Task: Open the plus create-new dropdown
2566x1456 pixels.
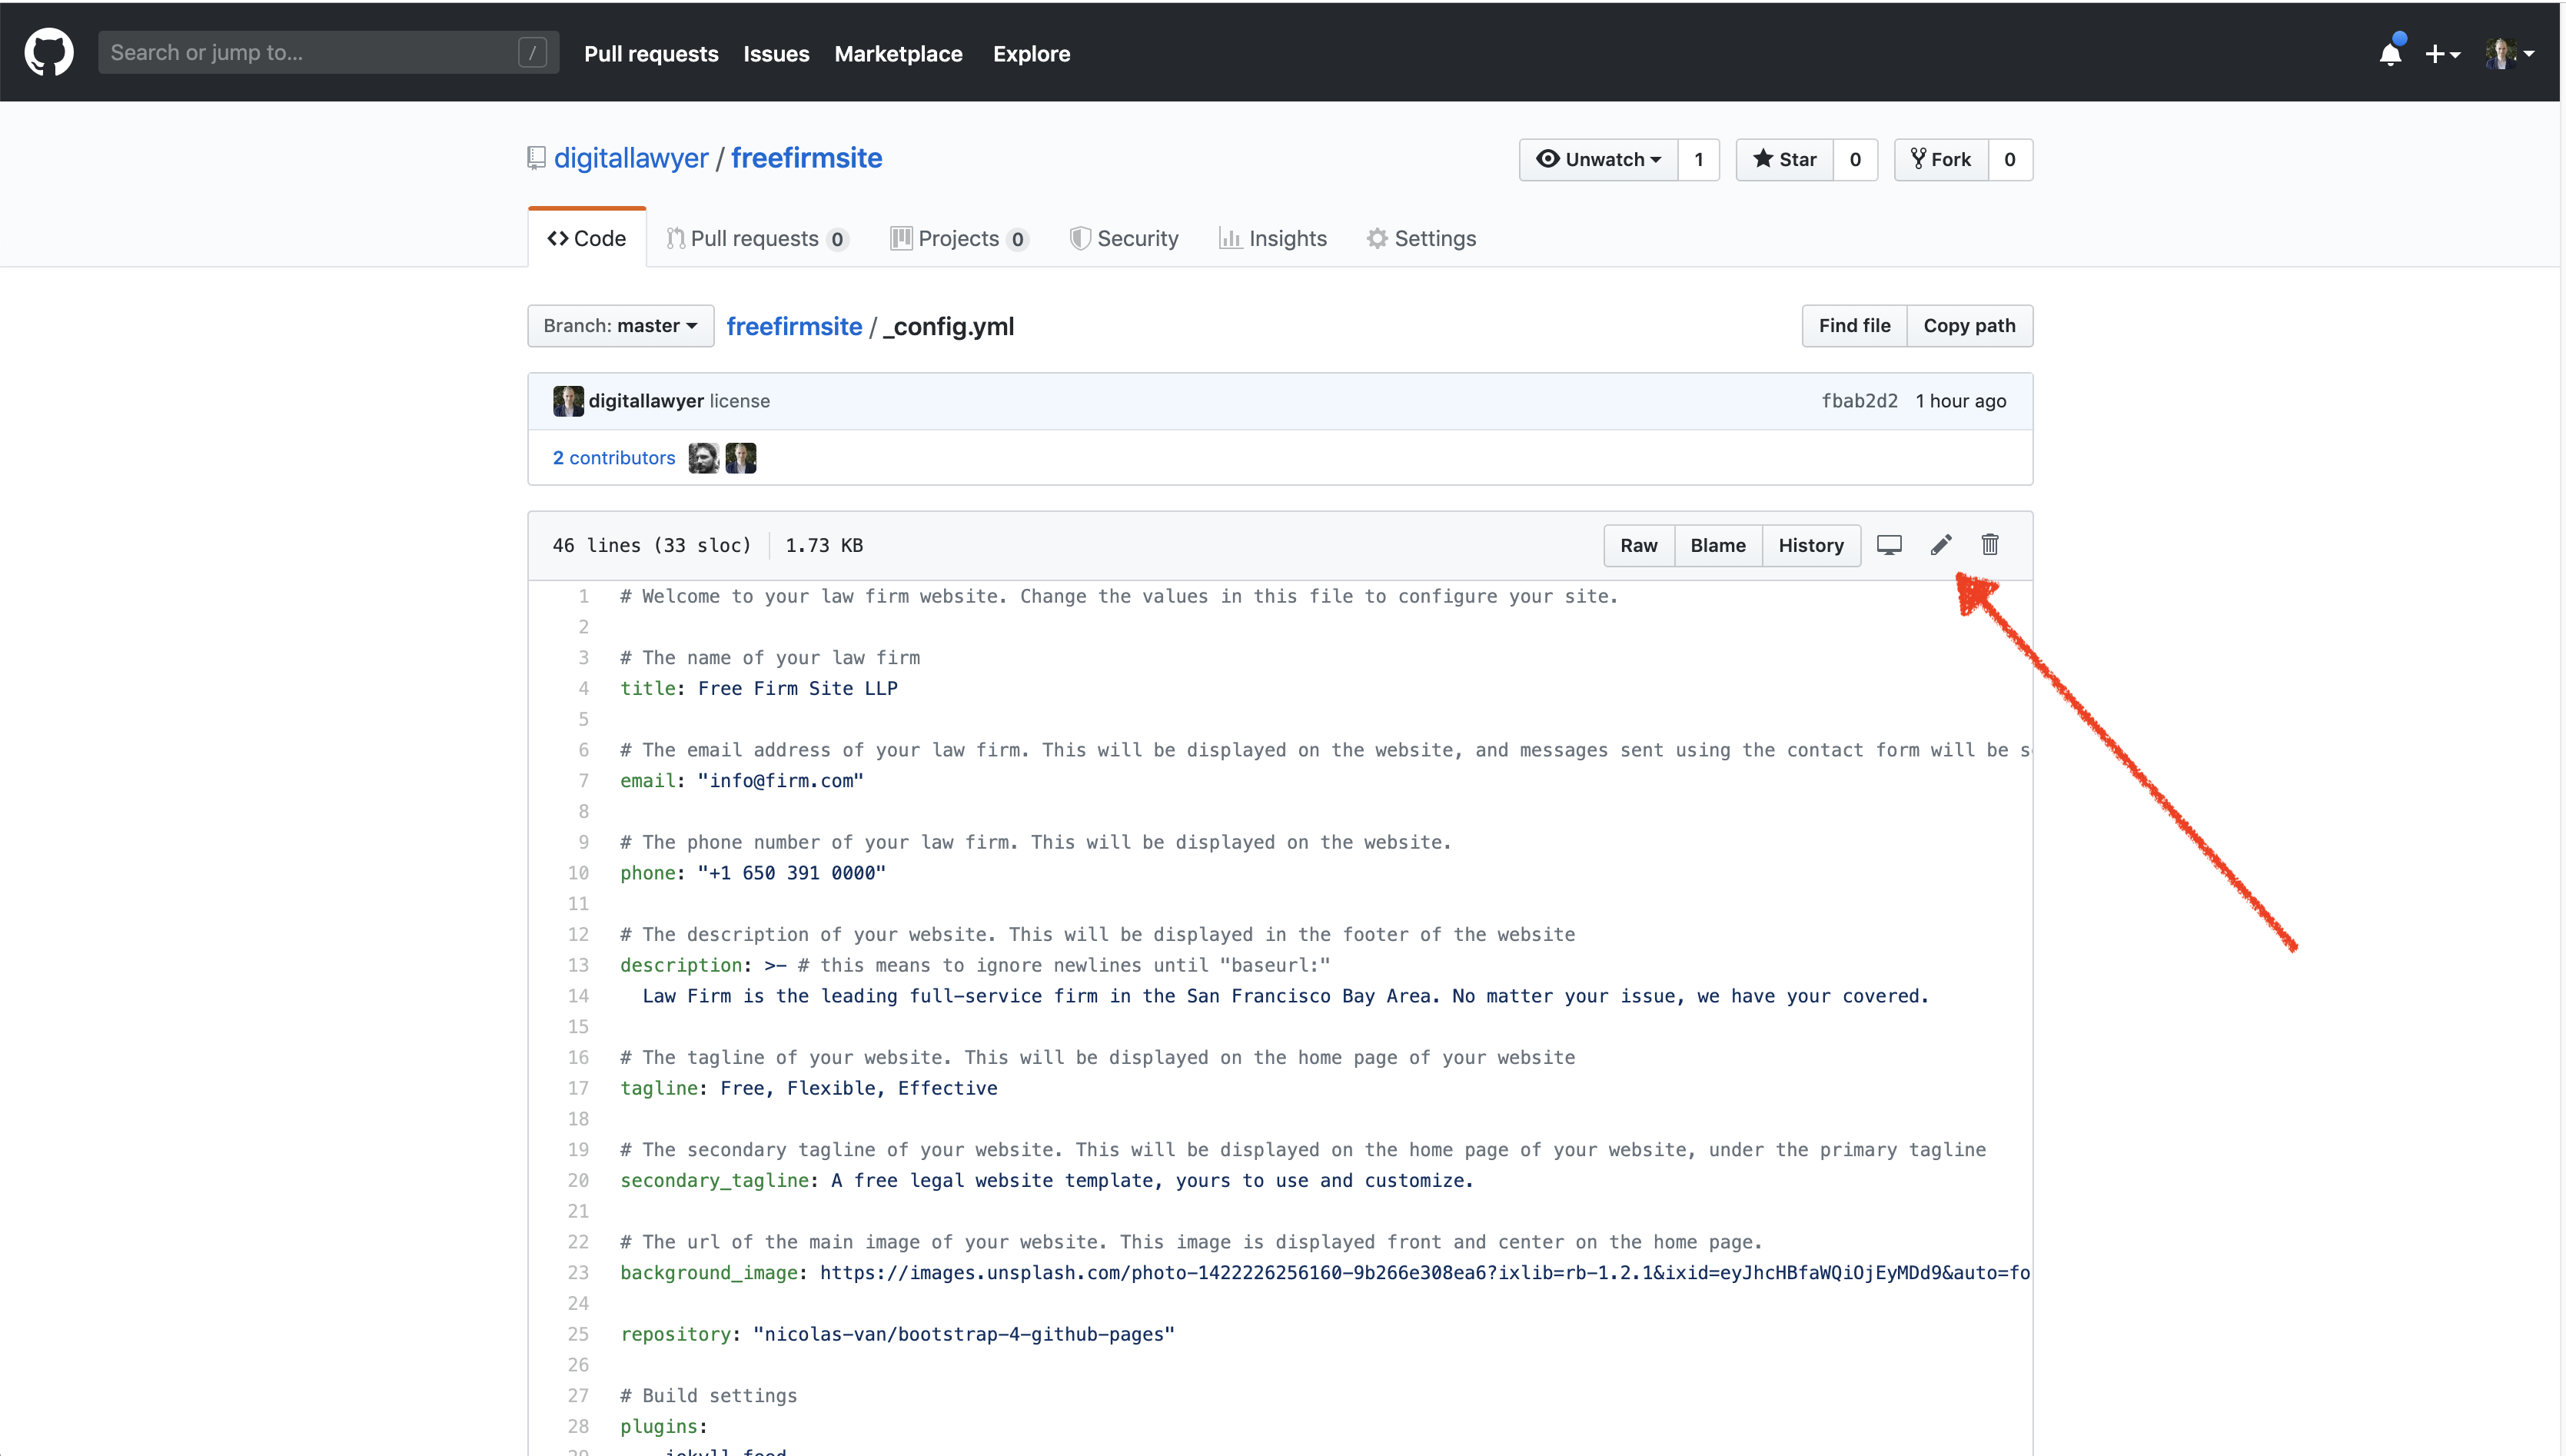Action: pyautogui.click(x=2442, y=54)
